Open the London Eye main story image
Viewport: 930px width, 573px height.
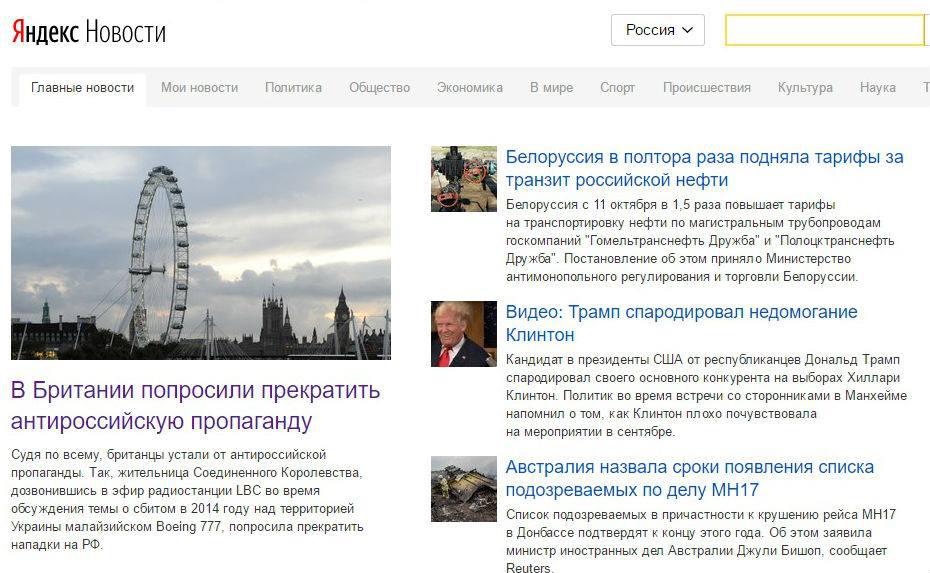(201, 253)
